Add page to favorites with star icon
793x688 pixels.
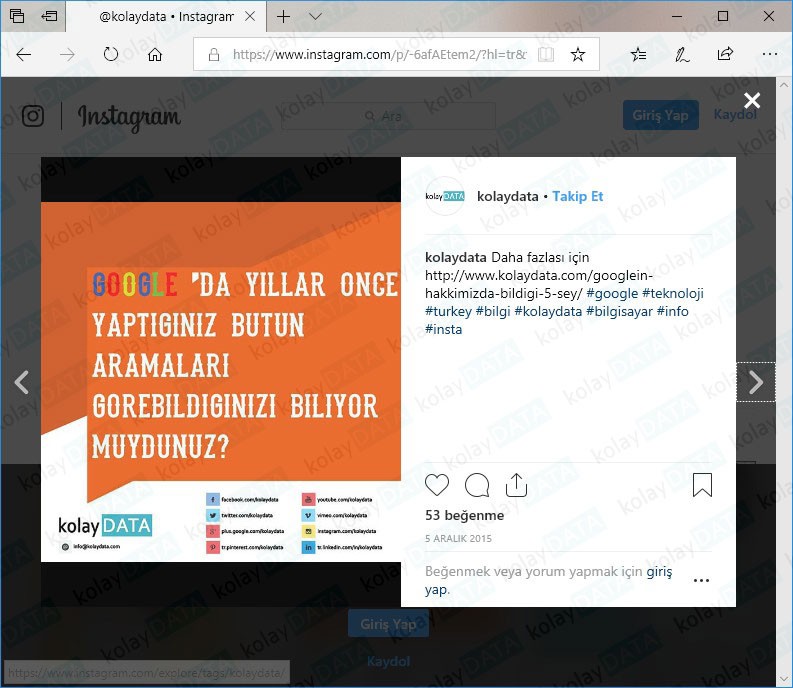(578, 54)
